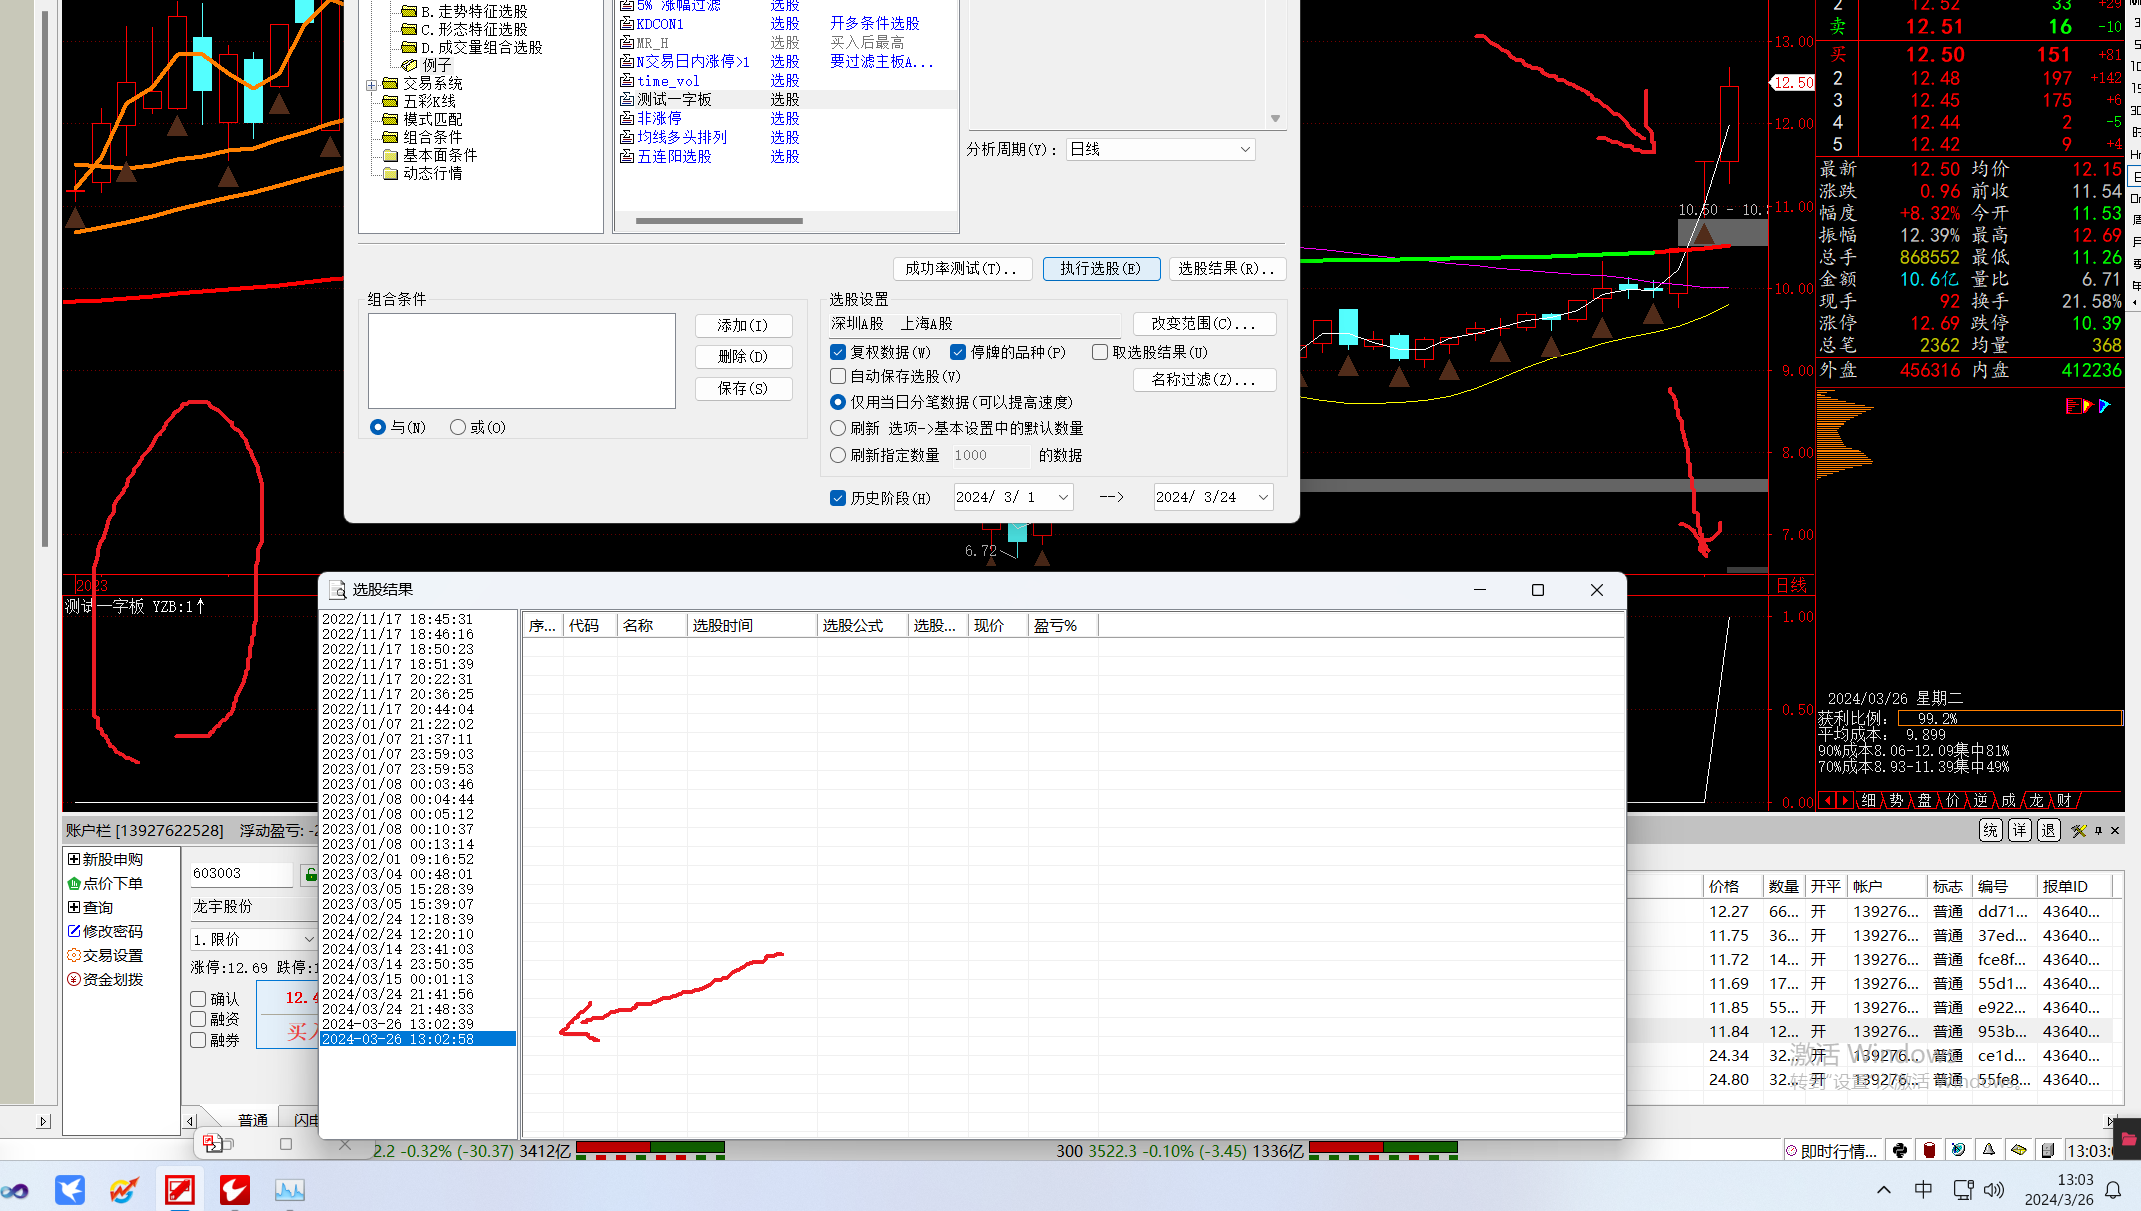Open the chart monitor app in taskbar
The width and height of the screenshot is (2141, 1211).
pos(290,1190)
